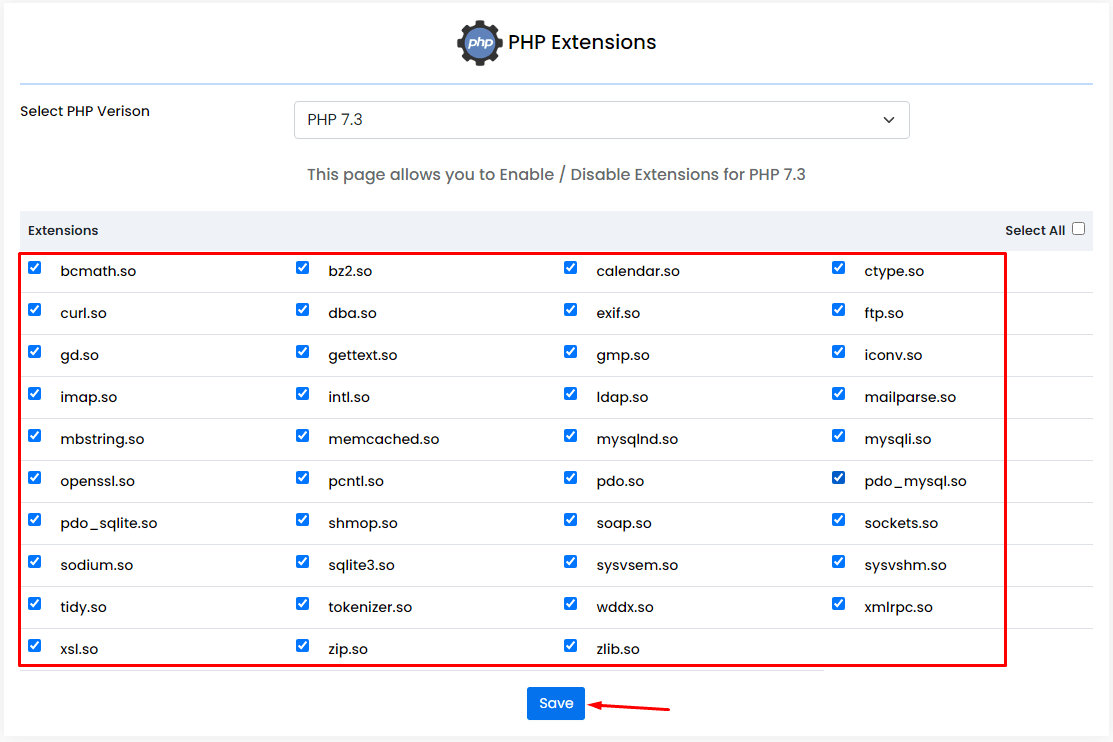1113x742 pixels.
Task: Toggle the zlib.so extension
Action: coord(571,645)
